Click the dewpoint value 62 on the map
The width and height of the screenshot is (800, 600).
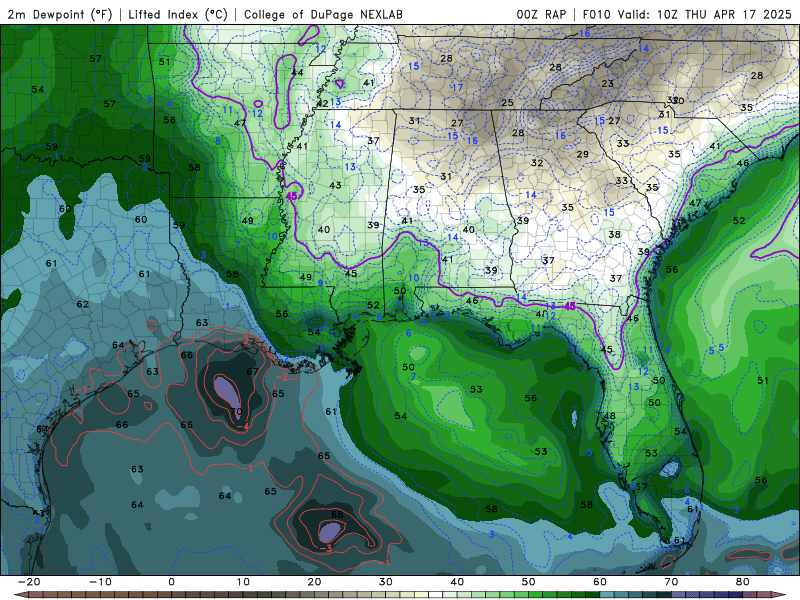[x=83, y=304]
